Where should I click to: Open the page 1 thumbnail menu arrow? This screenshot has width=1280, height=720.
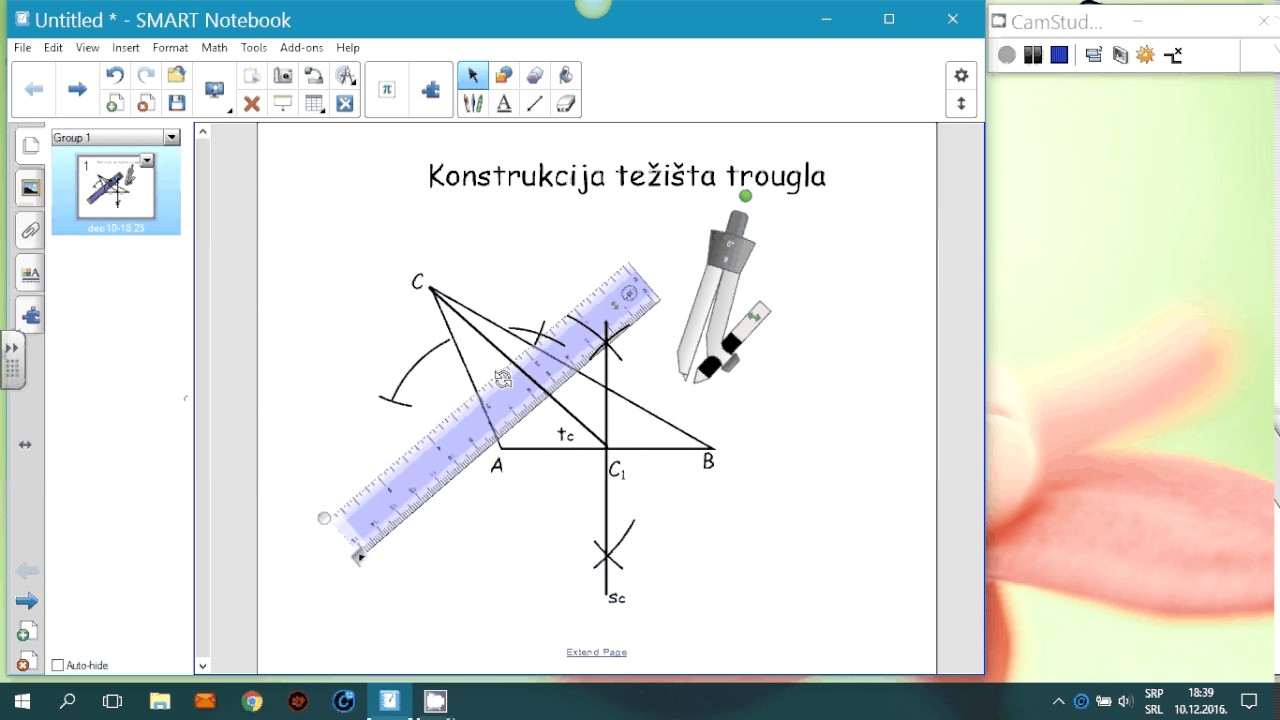pyautogui.click(x=147, y=161)
